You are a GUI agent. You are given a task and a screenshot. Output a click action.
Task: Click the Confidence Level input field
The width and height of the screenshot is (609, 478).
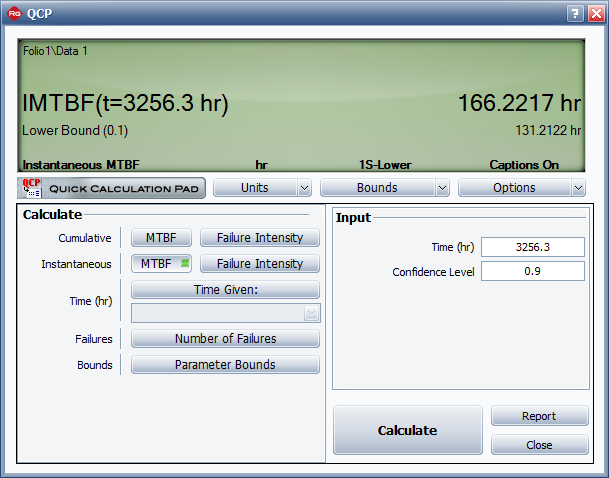(x=532, y=271)
